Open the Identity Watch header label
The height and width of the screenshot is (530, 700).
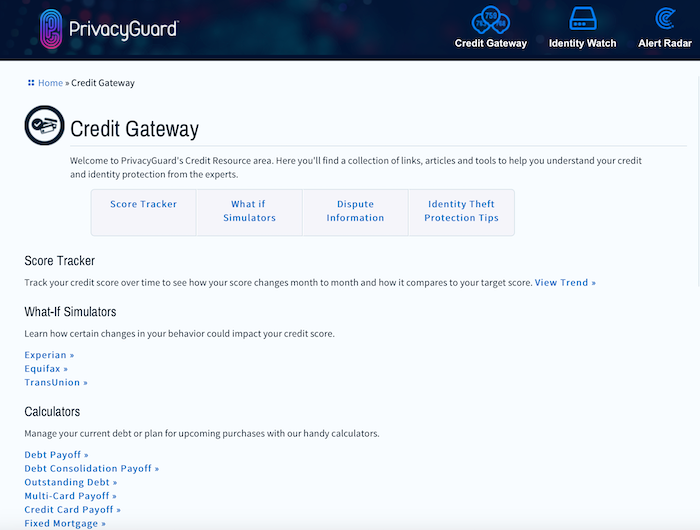click(583, 43)
